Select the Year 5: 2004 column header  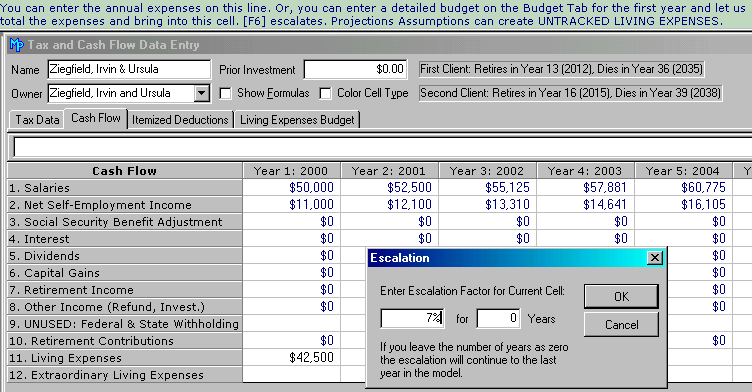(x=683, y=171)
